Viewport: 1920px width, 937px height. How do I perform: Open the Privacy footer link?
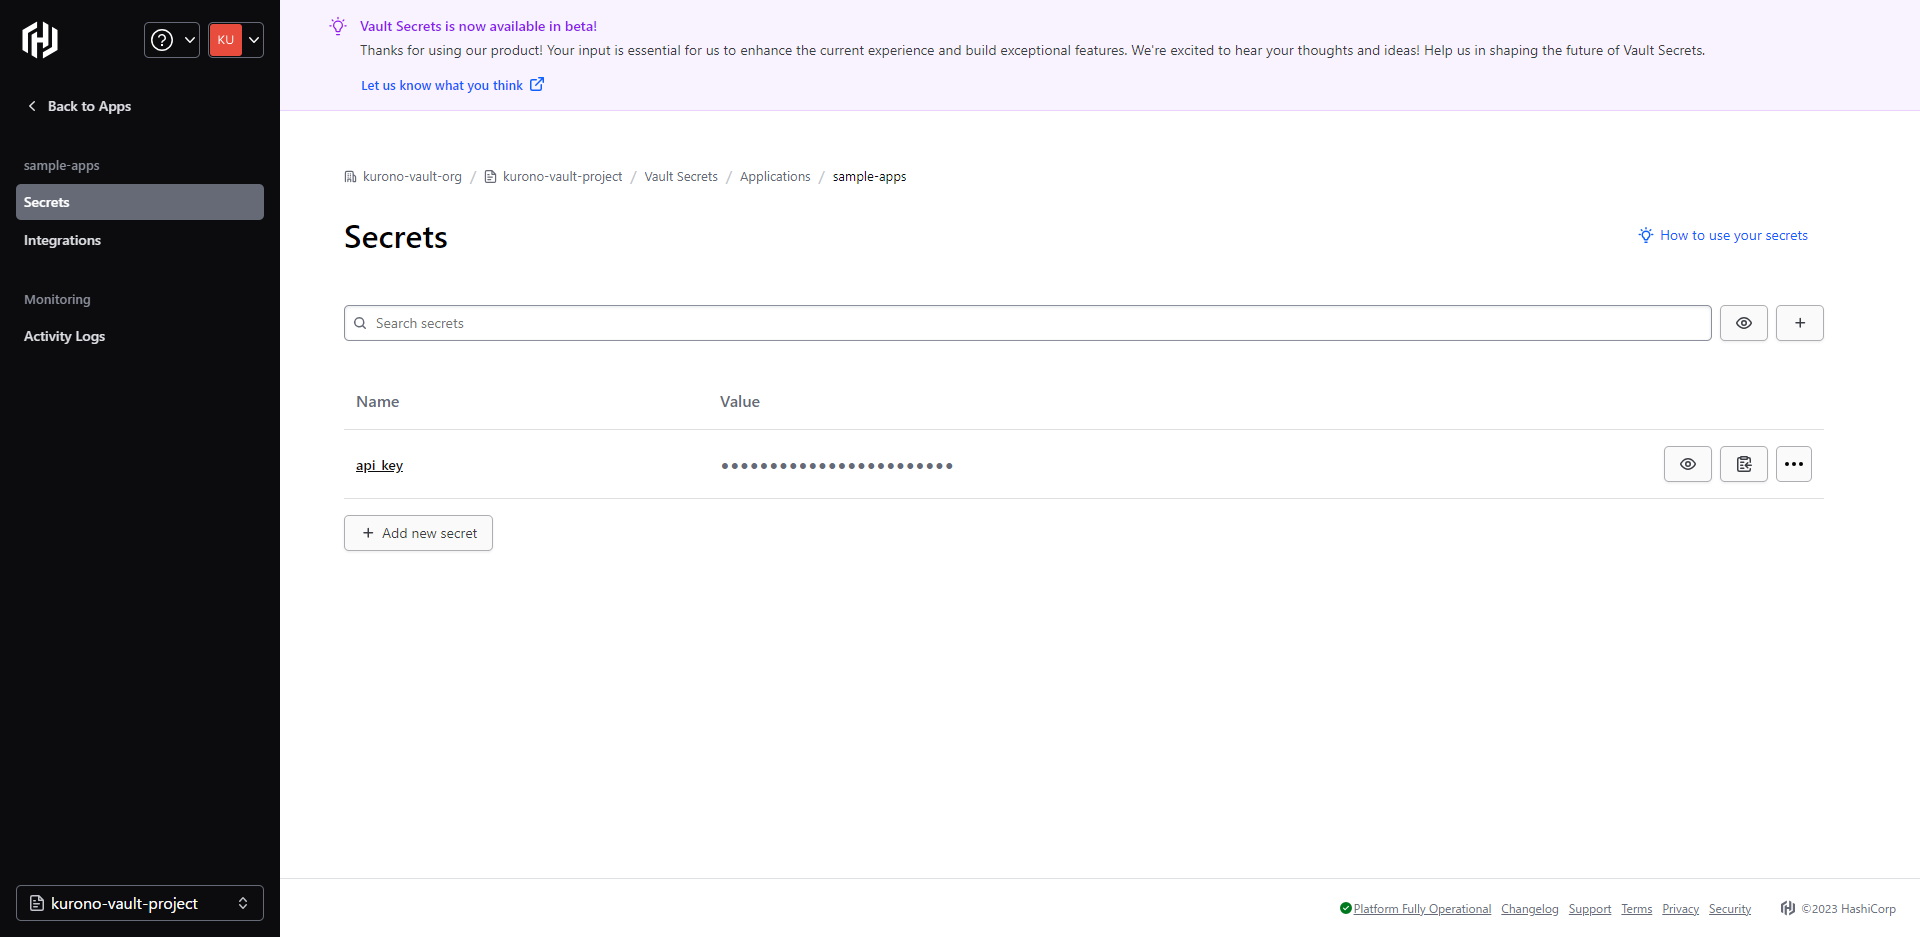tap(1680, 909)
